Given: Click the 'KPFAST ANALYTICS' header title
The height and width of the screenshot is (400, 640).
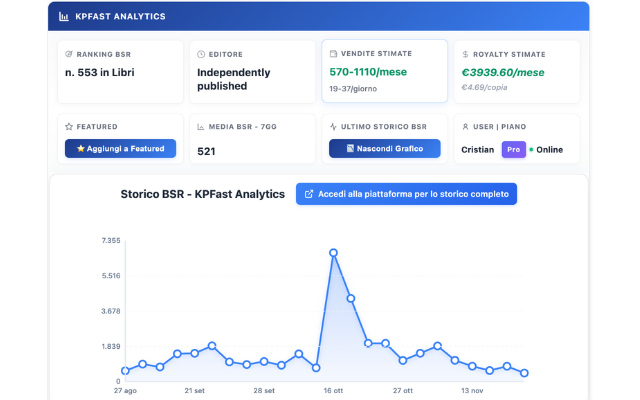Looking at the screenshot, I should tap(120, 17).
